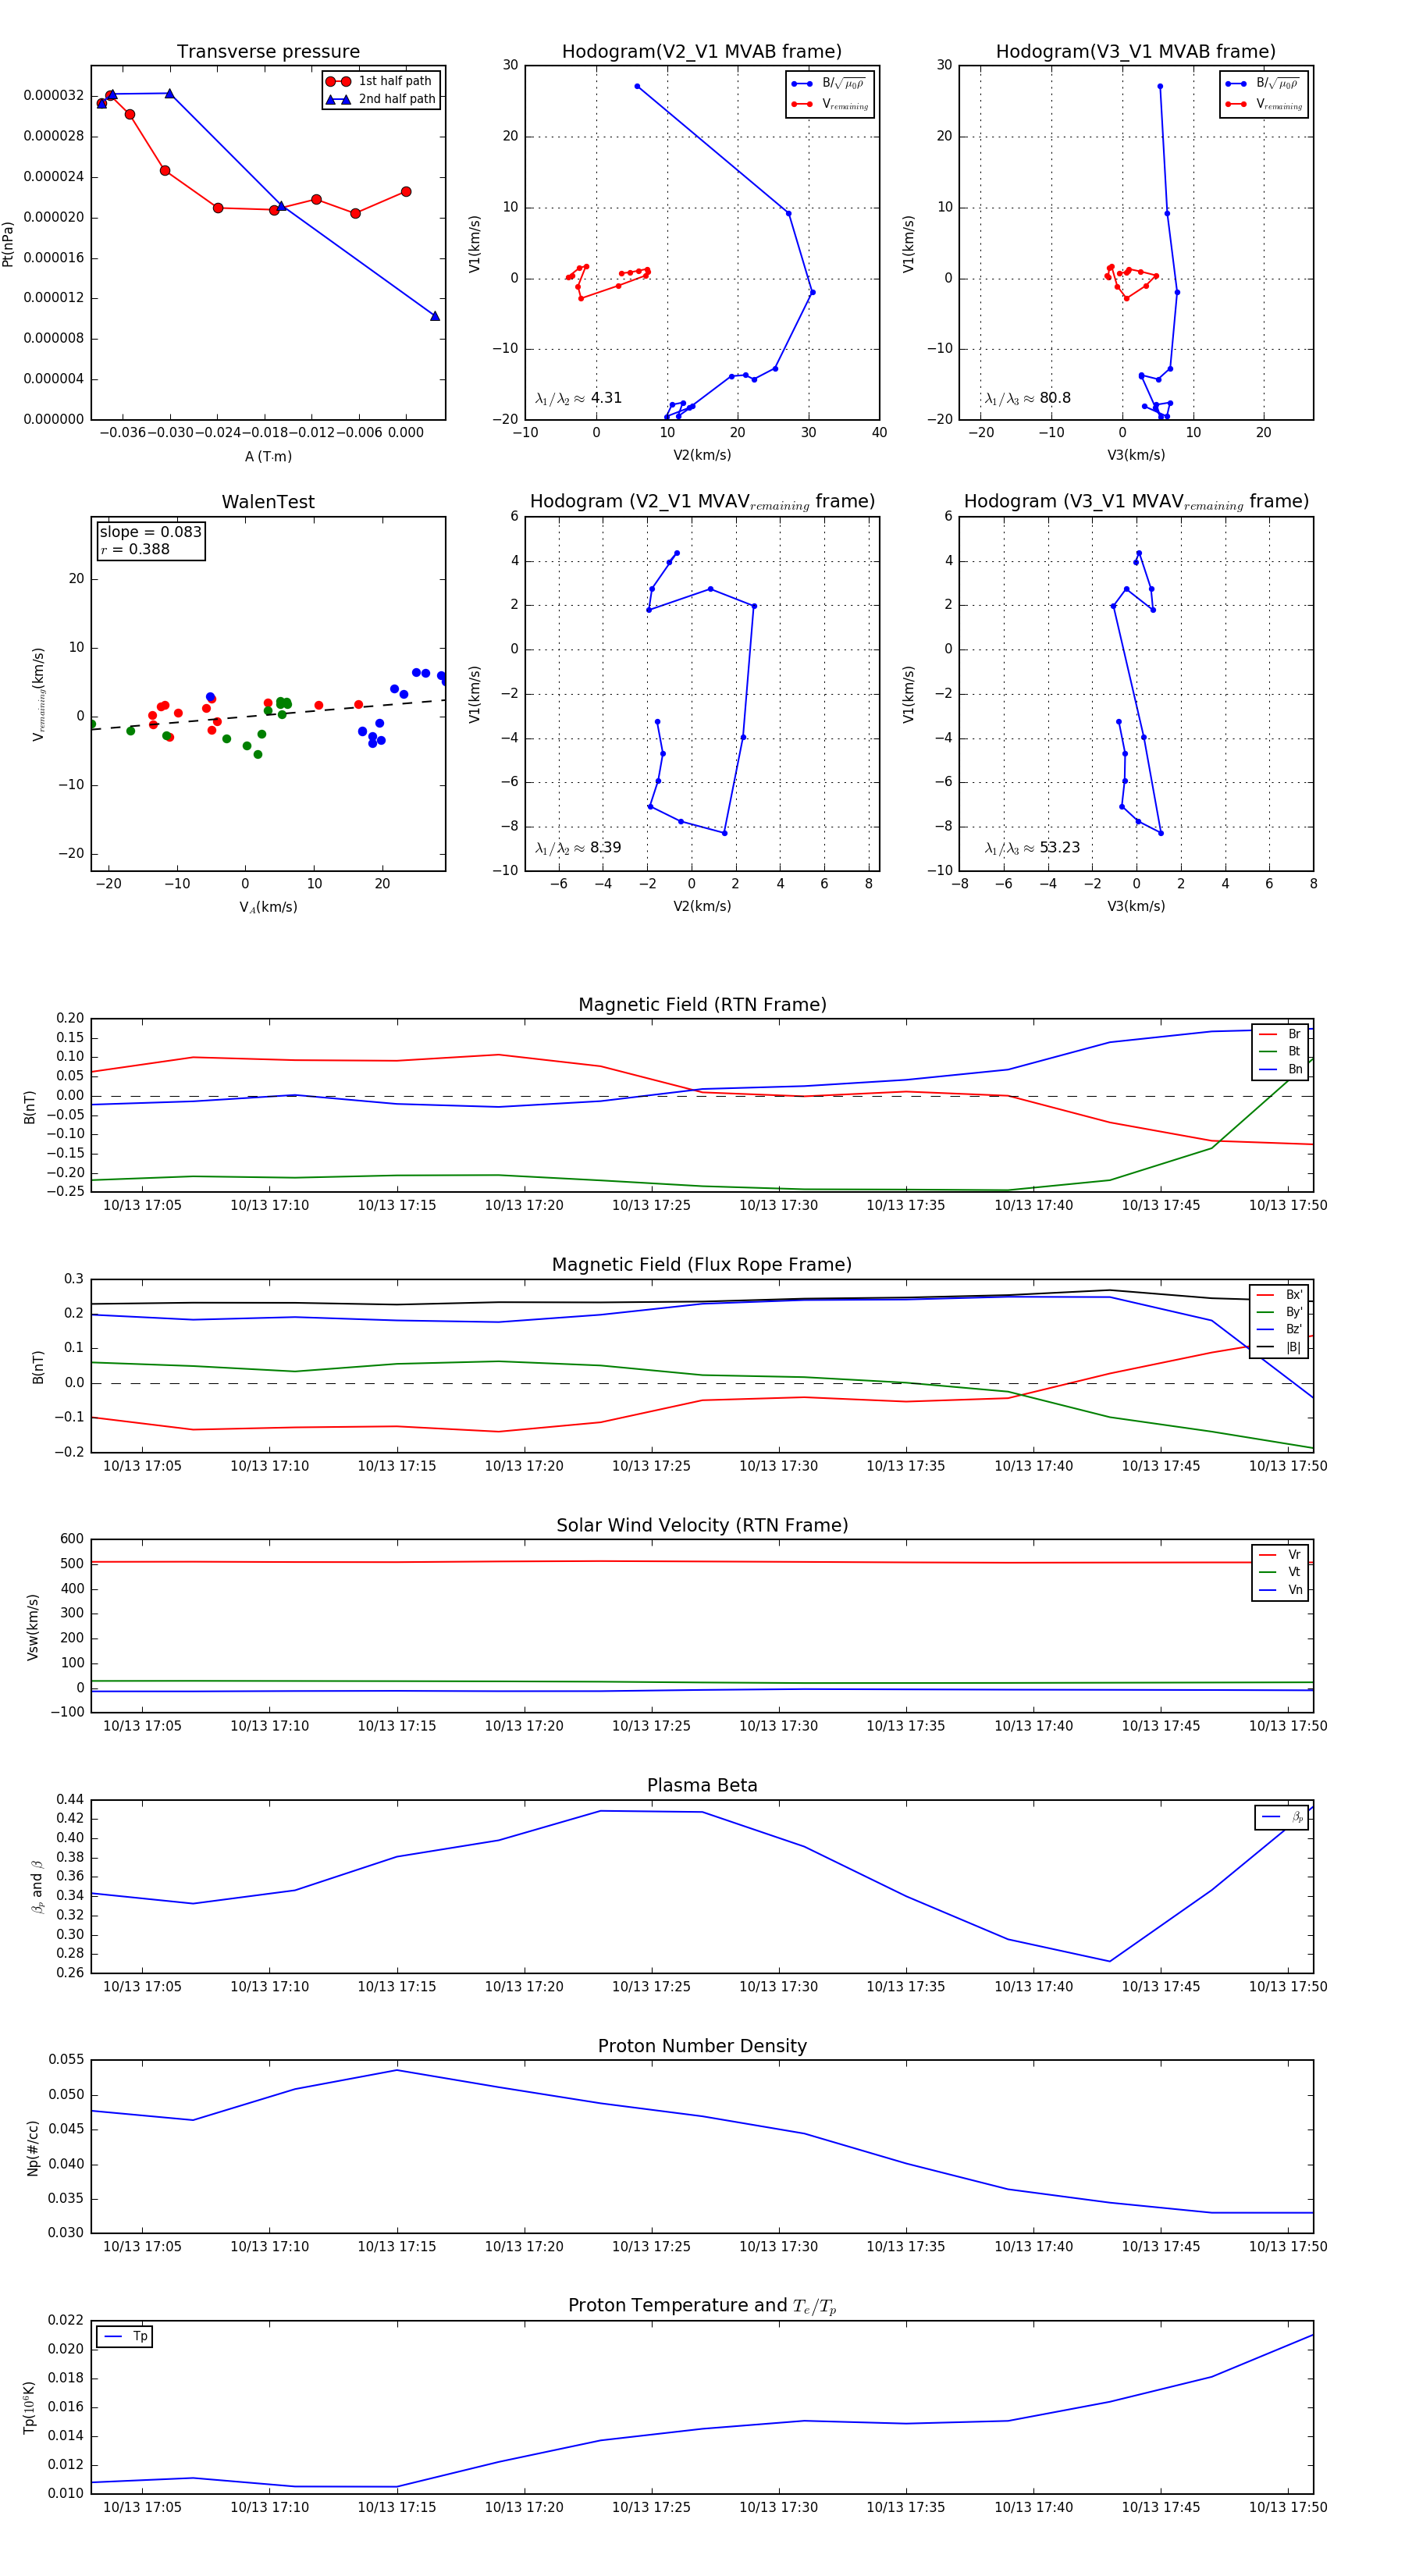Select the '|B|' legend entry

1279,1347
